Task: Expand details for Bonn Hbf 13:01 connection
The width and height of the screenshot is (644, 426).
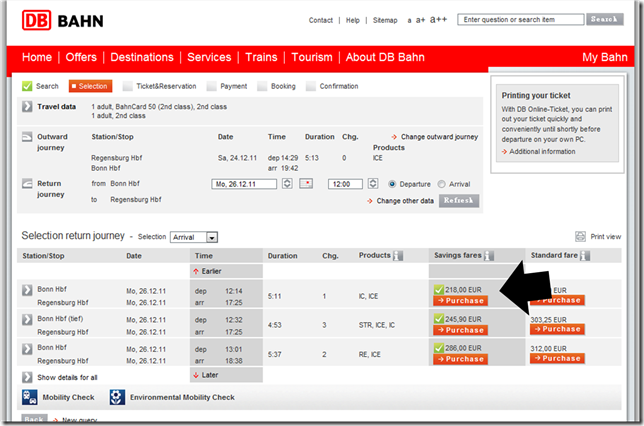Action: [27, 349]
